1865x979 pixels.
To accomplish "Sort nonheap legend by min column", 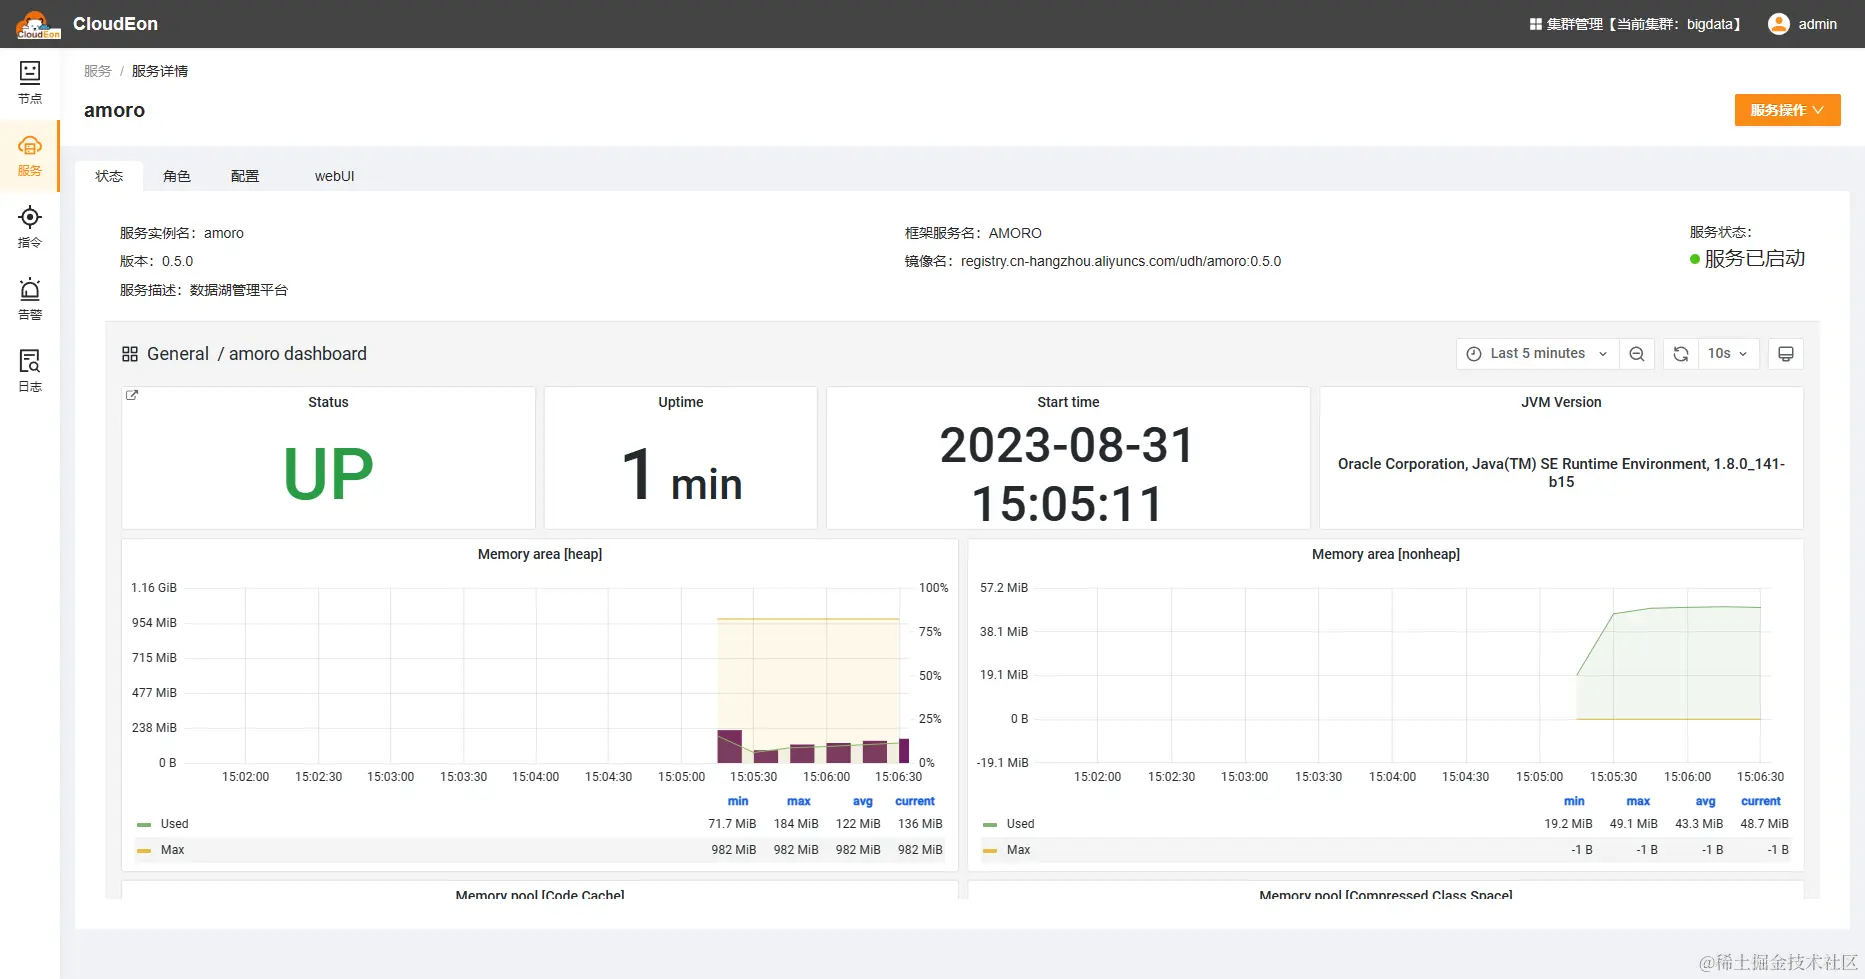I will click(1574, 801).
